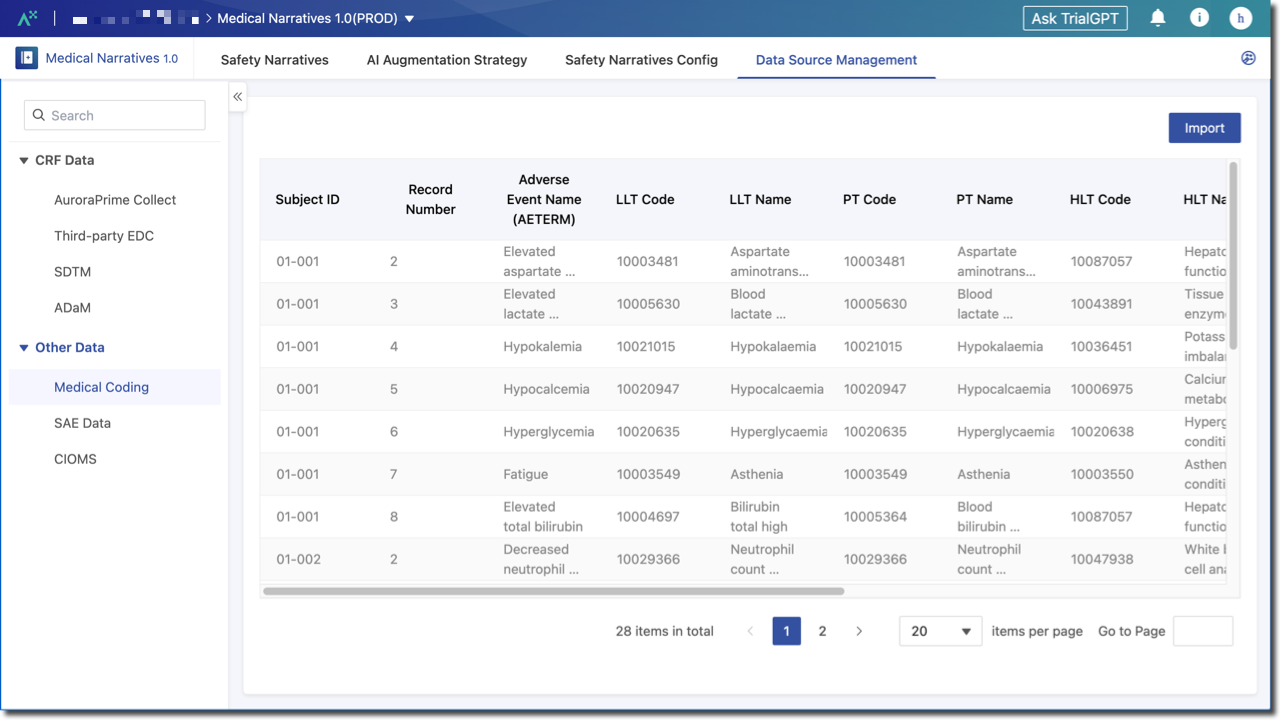The height and width of the screenshot is (720, 1280).
Task: Click the round icon right of the tabs
Action: pos(1248,58)
